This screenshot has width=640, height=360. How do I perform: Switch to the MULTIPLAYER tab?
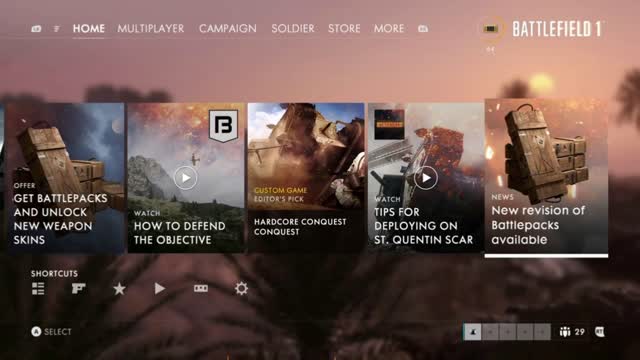pyautogui.click(x=151, y=29)
